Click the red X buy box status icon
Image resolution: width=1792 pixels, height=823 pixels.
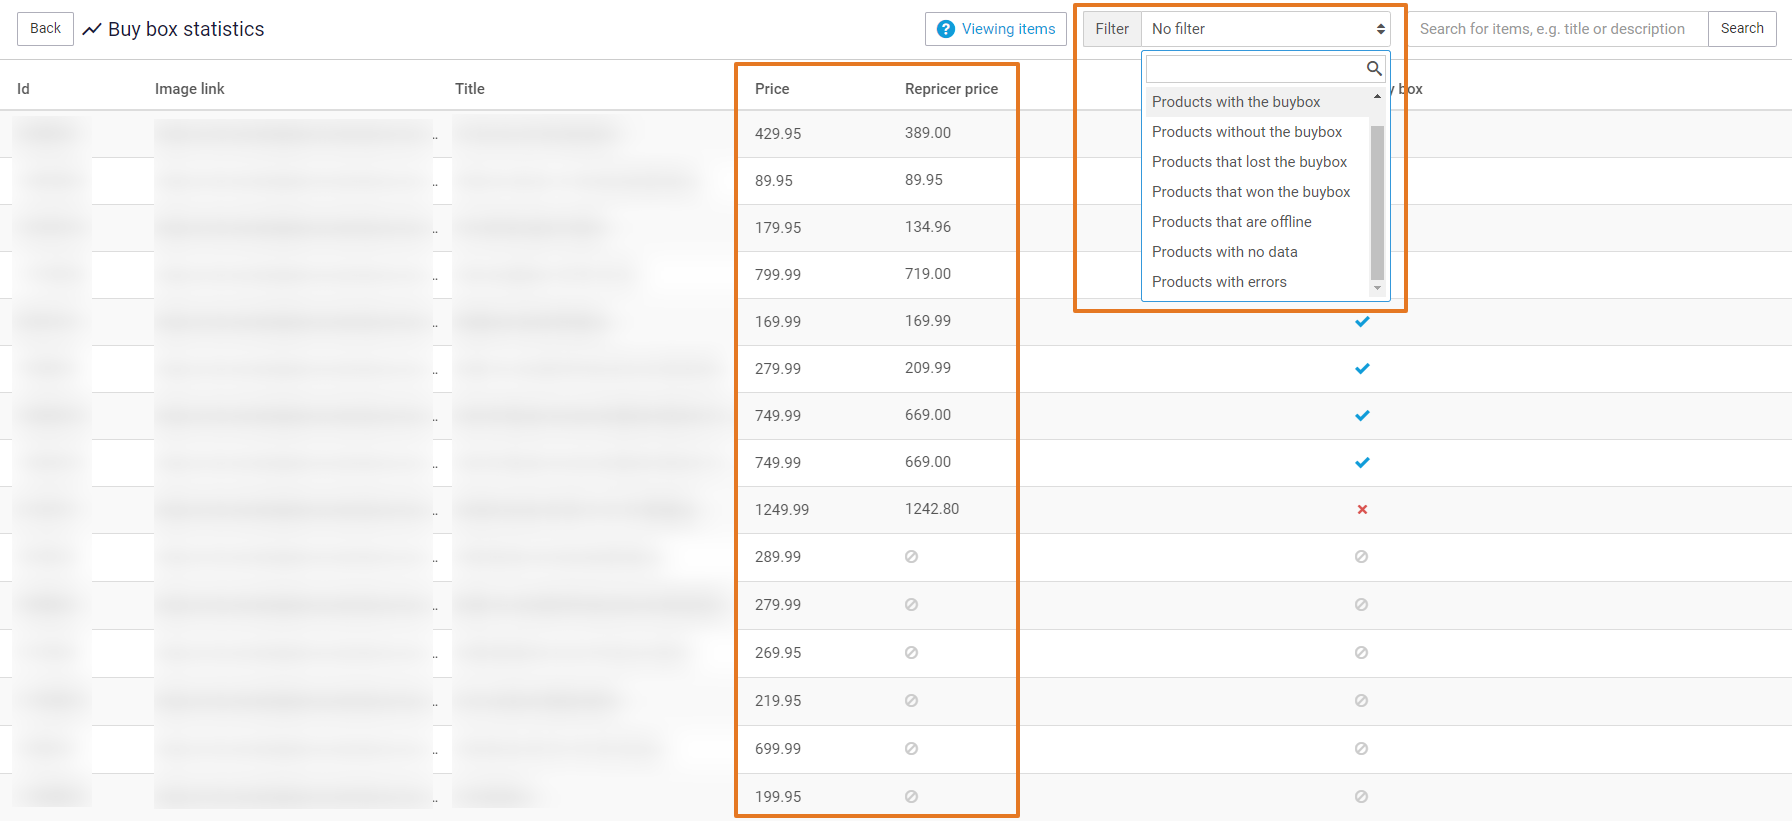pyautogui.click(x=1362, y=510)
